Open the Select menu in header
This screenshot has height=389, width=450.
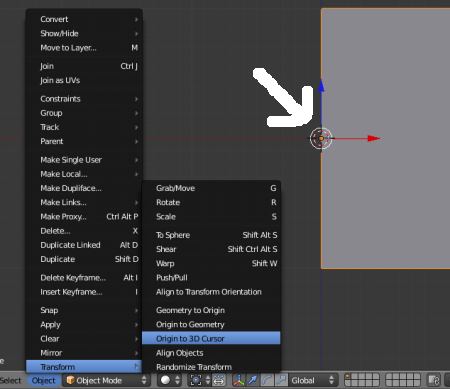(x=11, y=380)
